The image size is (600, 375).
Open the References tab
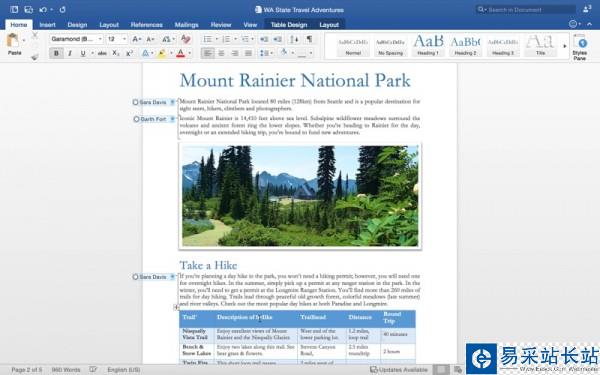[x=147, y=24]
